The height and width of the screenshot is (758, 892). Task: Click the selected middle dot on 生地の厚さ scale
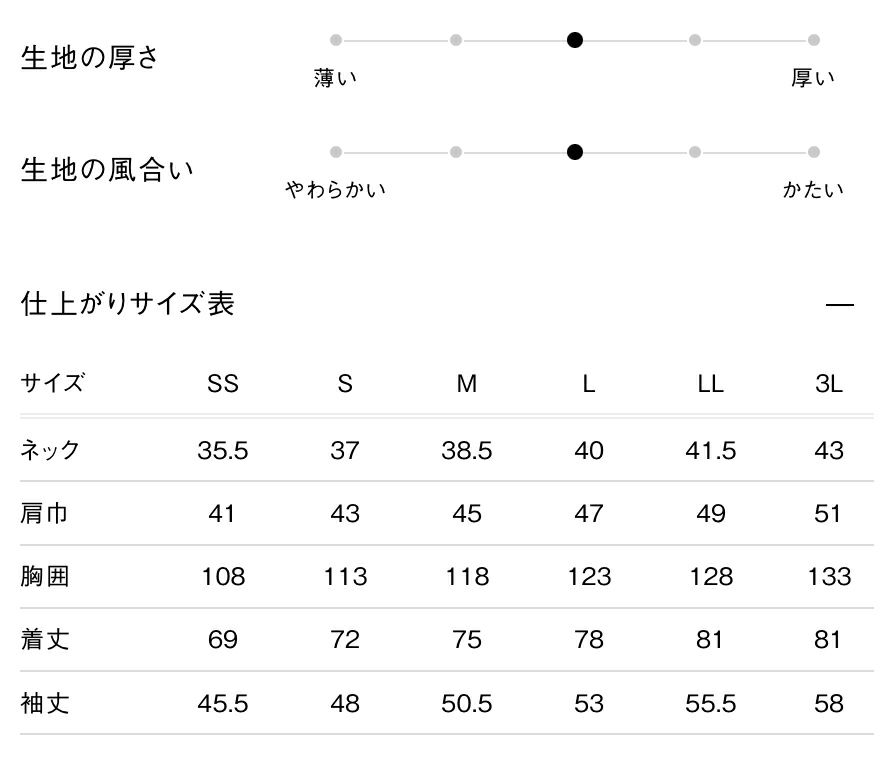click(x=575, y=40)
